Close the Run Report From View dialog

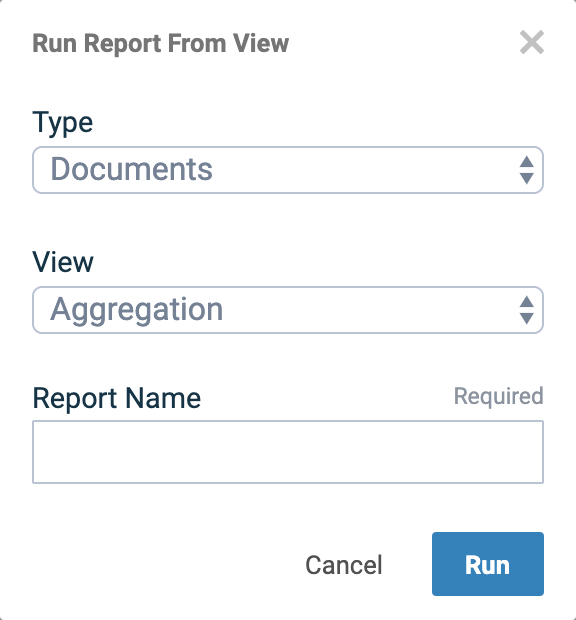click(532, 42)
